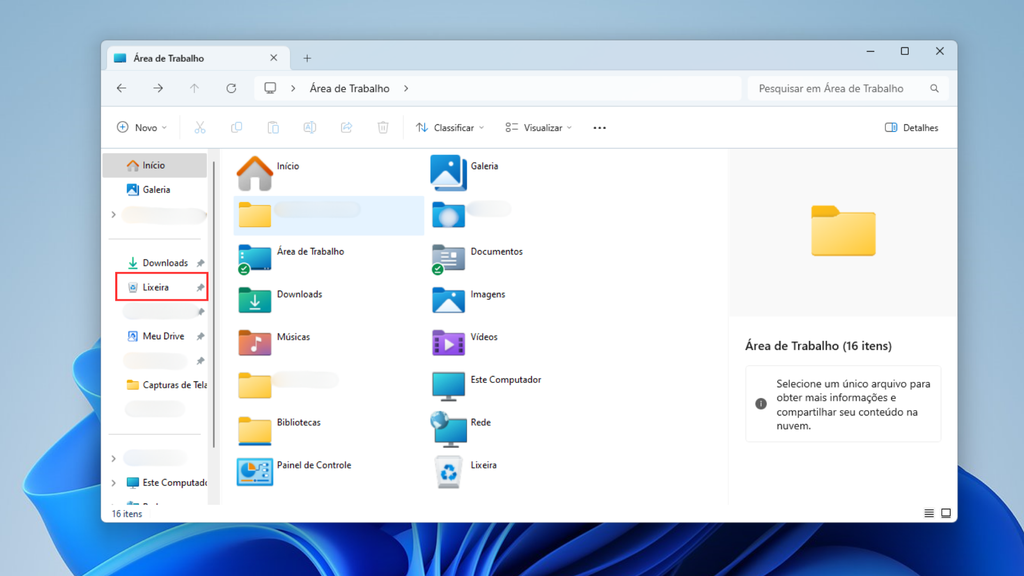
Task: Click the Pesquisar em Área de Trabalho field
Action: tap(848, 88)
